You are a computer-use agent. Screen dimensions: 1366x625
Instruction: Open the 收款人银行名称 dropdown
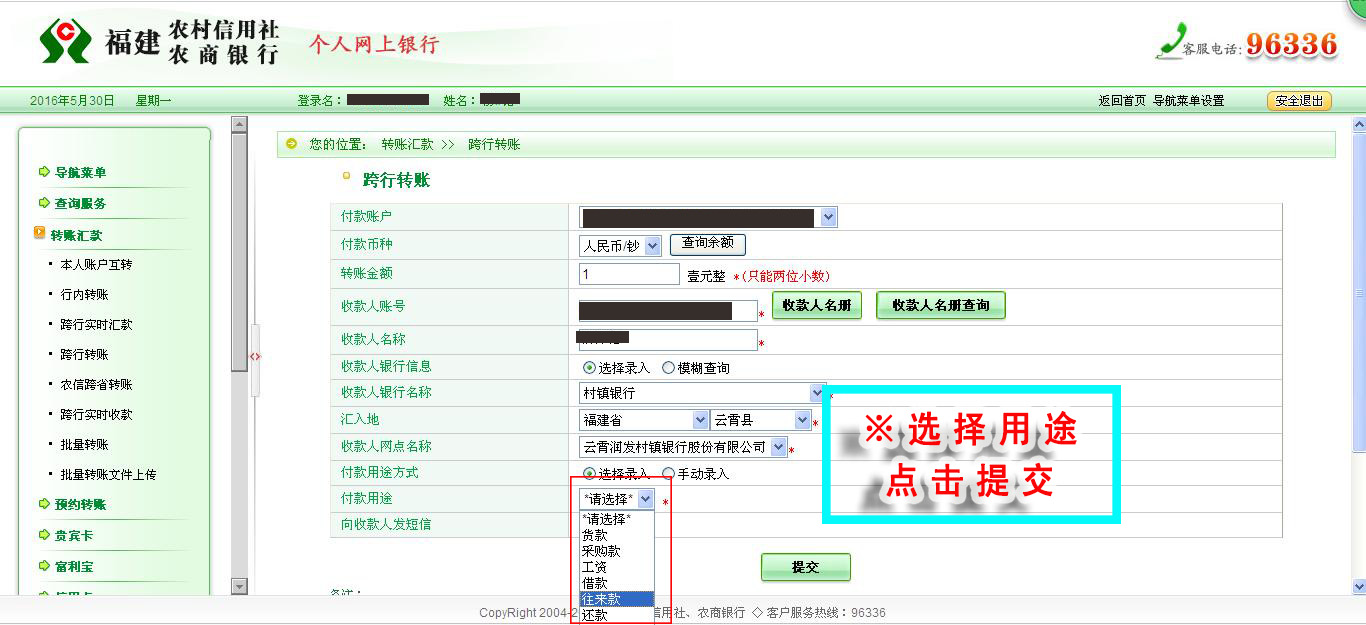[x=817, y=393]
